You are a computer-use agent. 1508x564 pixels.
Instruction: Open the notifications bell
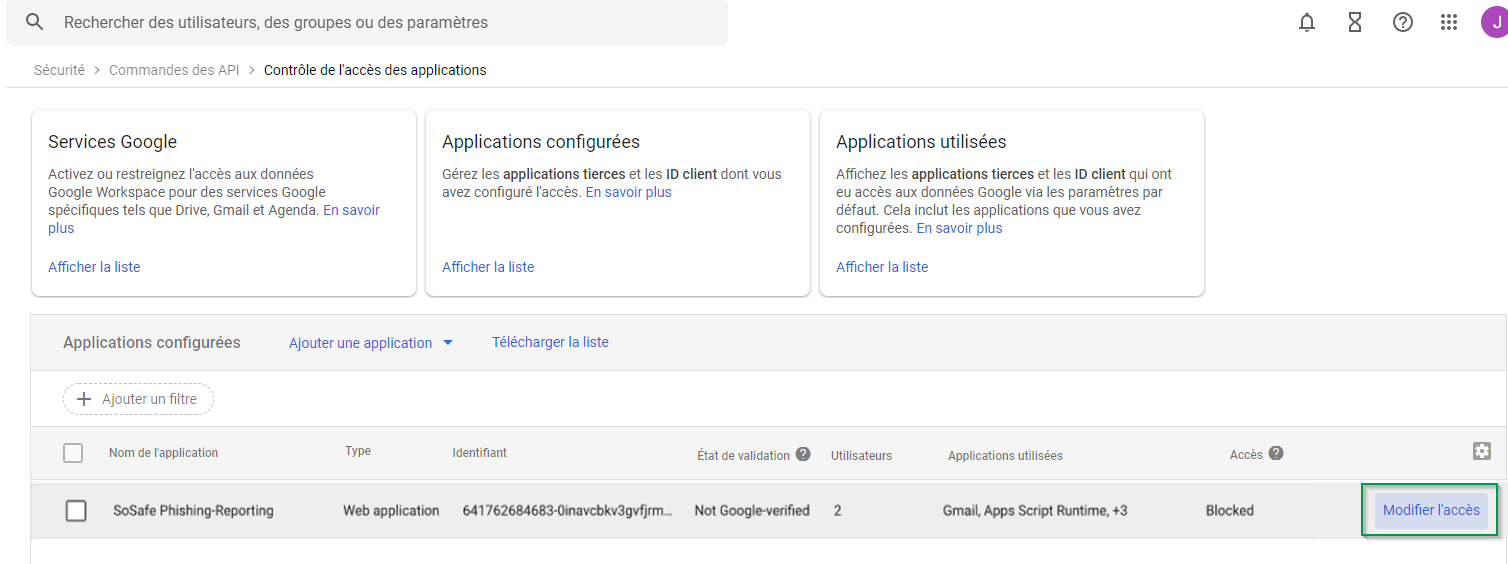(1307, 22)
